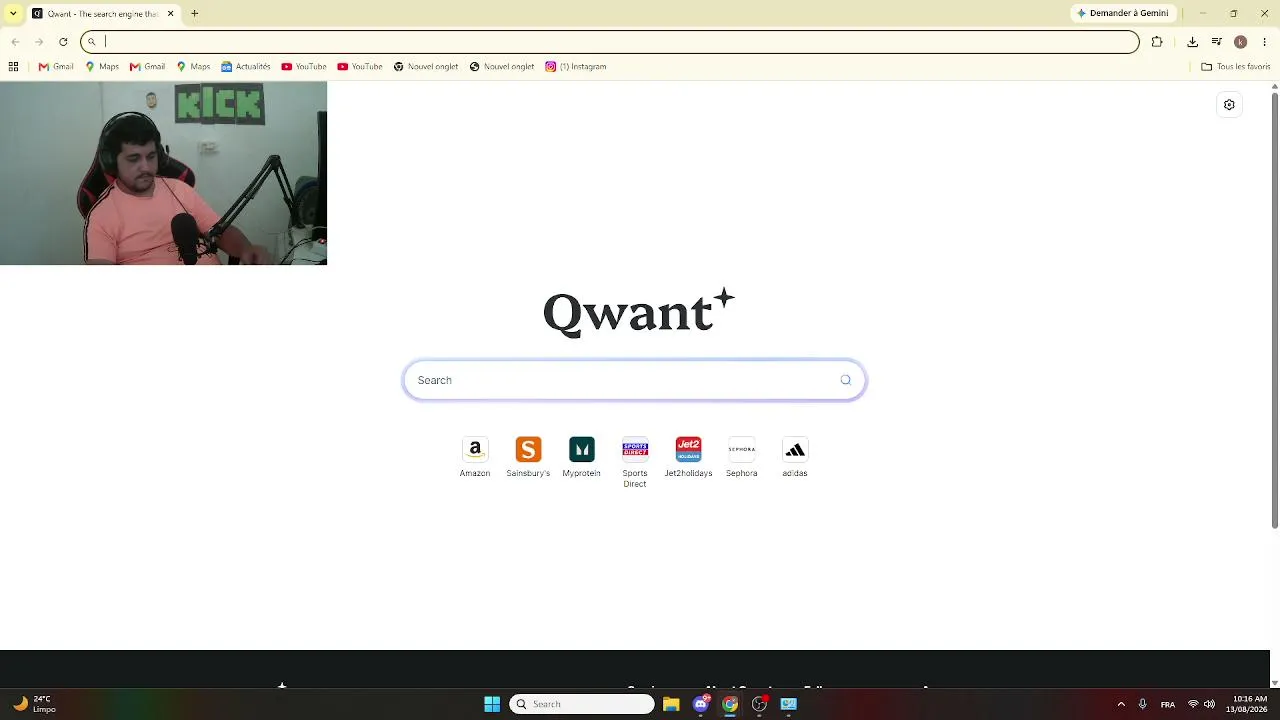Open File Explorer from the taskbar

671,704
